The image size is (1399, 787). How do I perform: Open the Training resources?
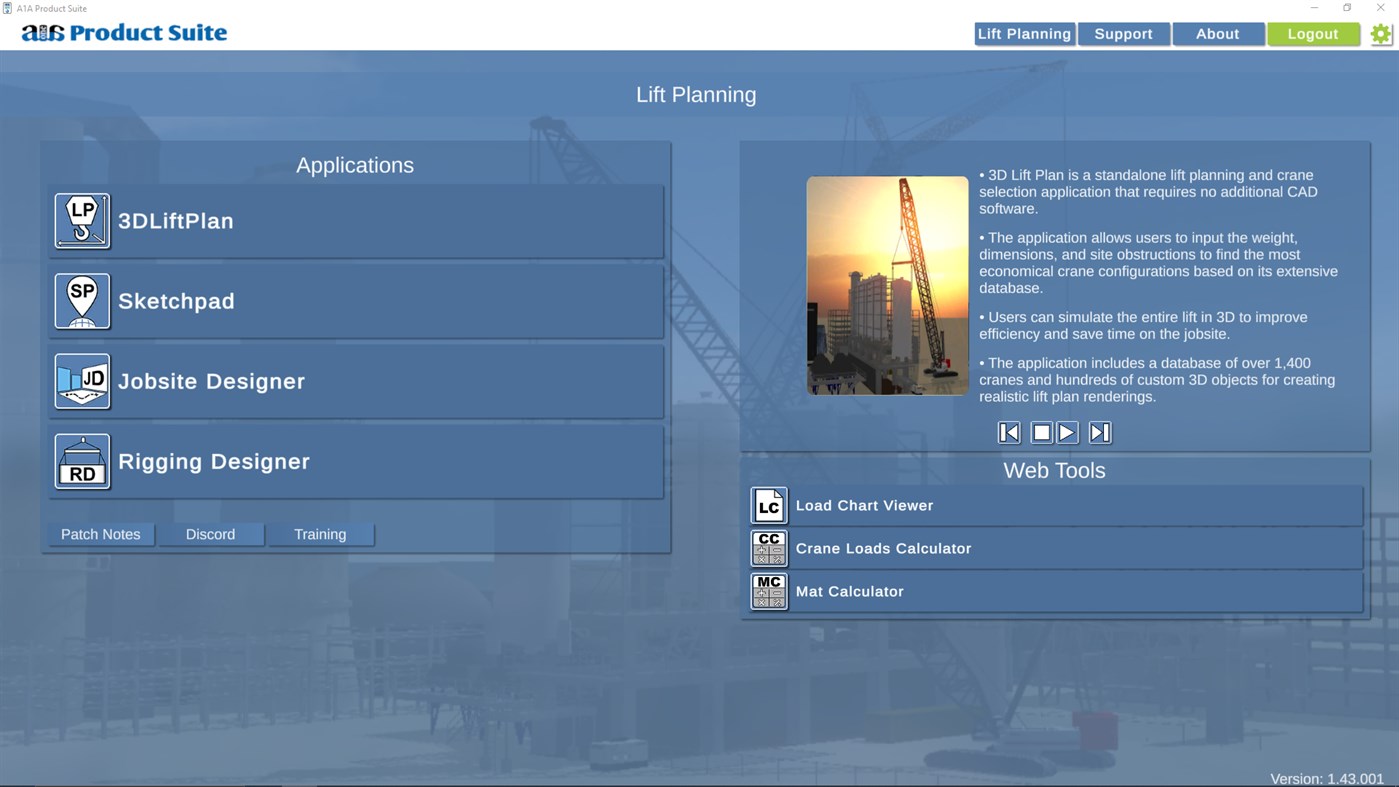[319, 534]
